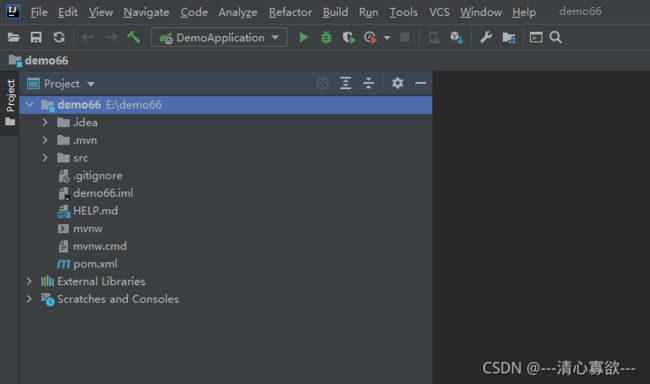Open the Analyze menu

pos(238,12)
